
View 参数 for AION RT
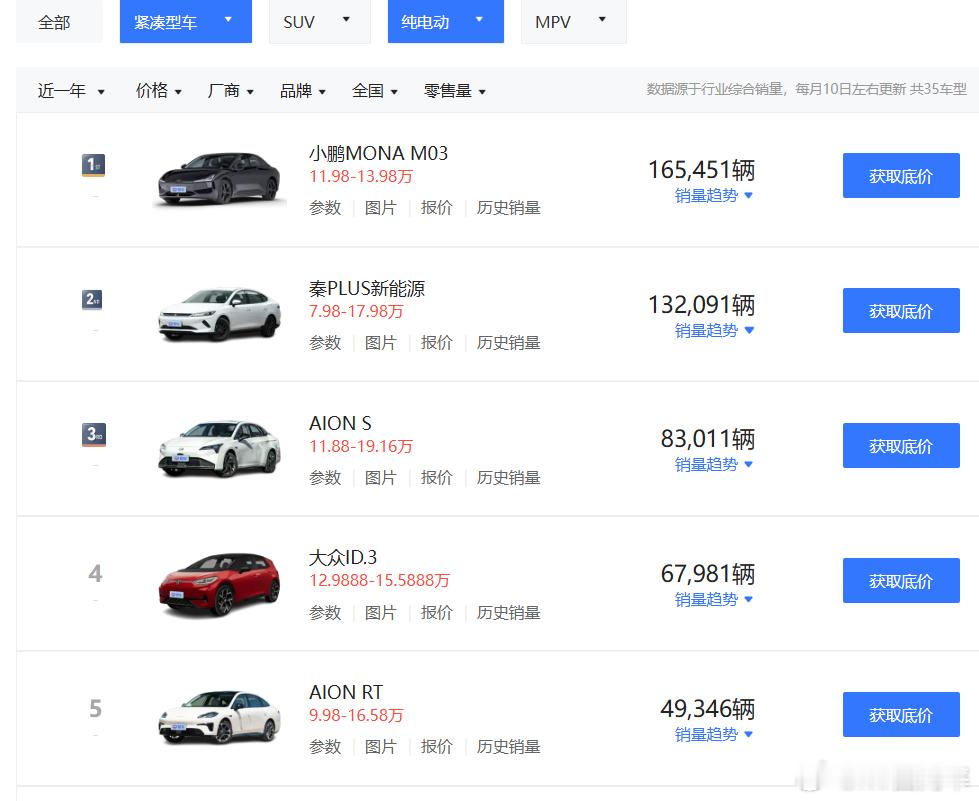325,747
